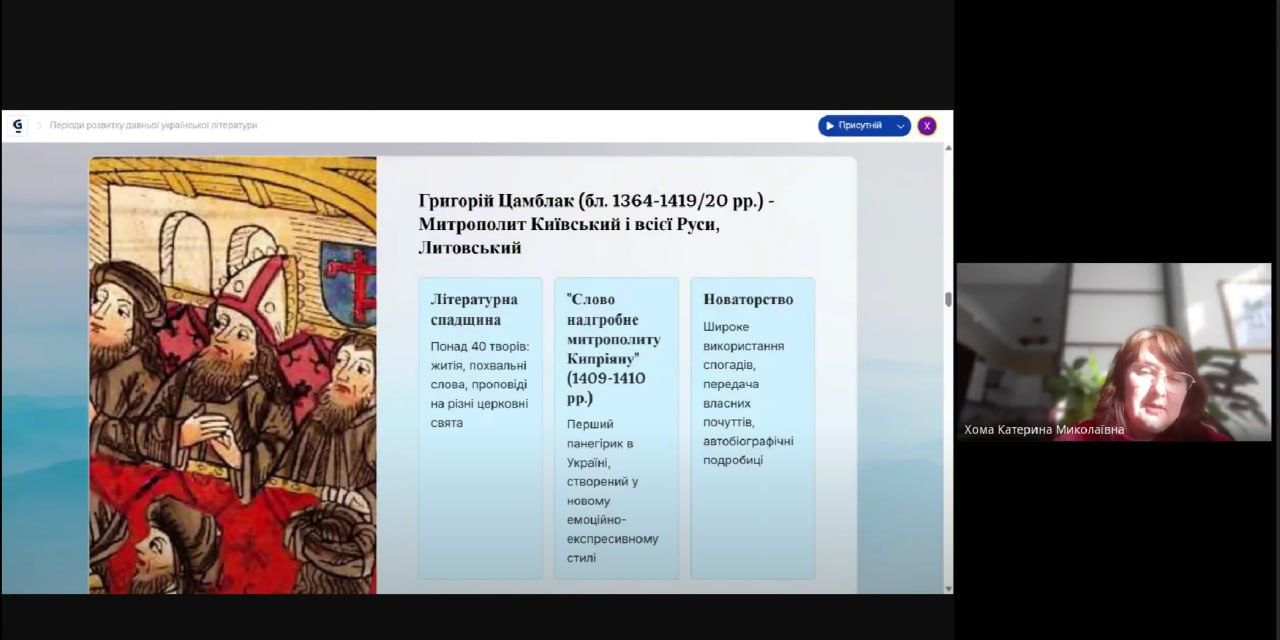Viewport: 1280px width, 640px height.
Task: Select the medieval illustration on the slide
Action: 232,375
